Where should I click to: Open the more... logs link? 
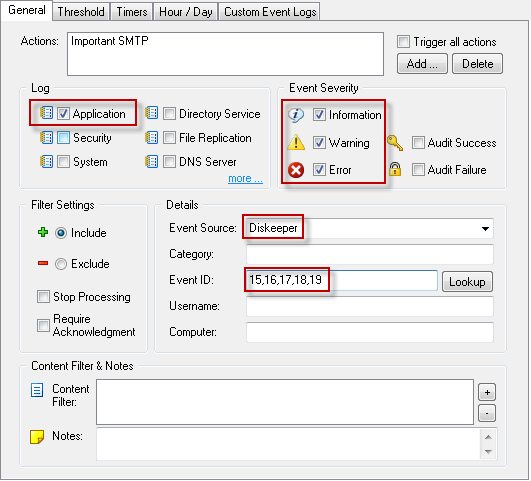[245, 179]
